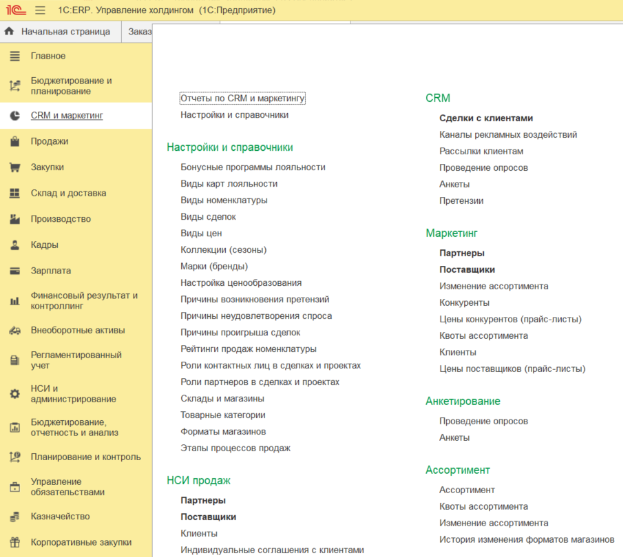The height and width of the screenshot is (557, 624).
Task: Open Индивидуальные соглашения с клиентами
Action: tap(272, 550)
